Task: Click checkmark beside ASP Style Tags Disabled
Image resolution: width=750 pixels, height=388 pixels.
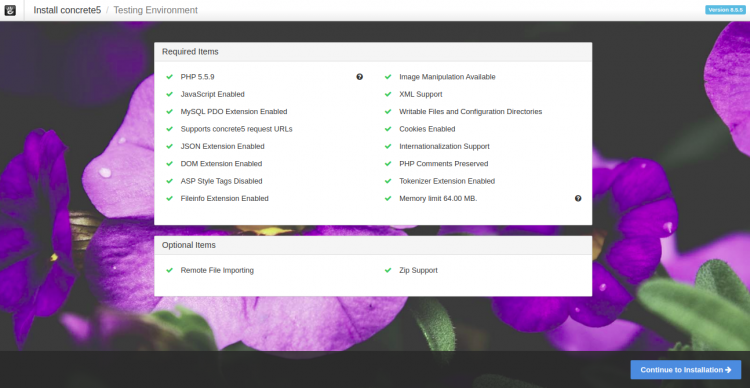Action: [x=169, y=181]
